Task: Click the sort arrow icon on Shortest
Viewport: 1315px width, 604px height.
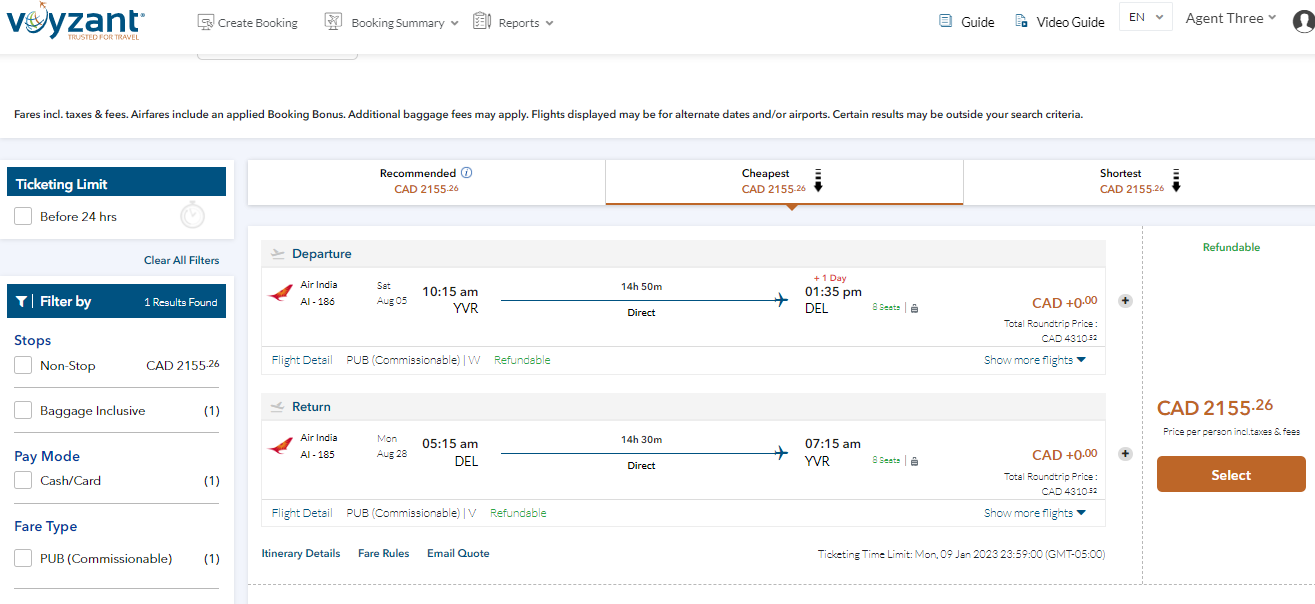Action: 1176,181
